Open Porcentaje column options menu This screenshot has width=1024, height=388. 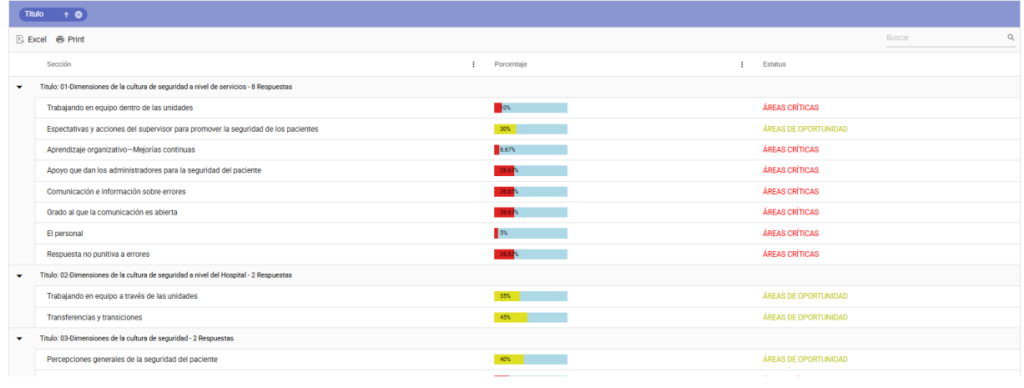coord(742,64)
